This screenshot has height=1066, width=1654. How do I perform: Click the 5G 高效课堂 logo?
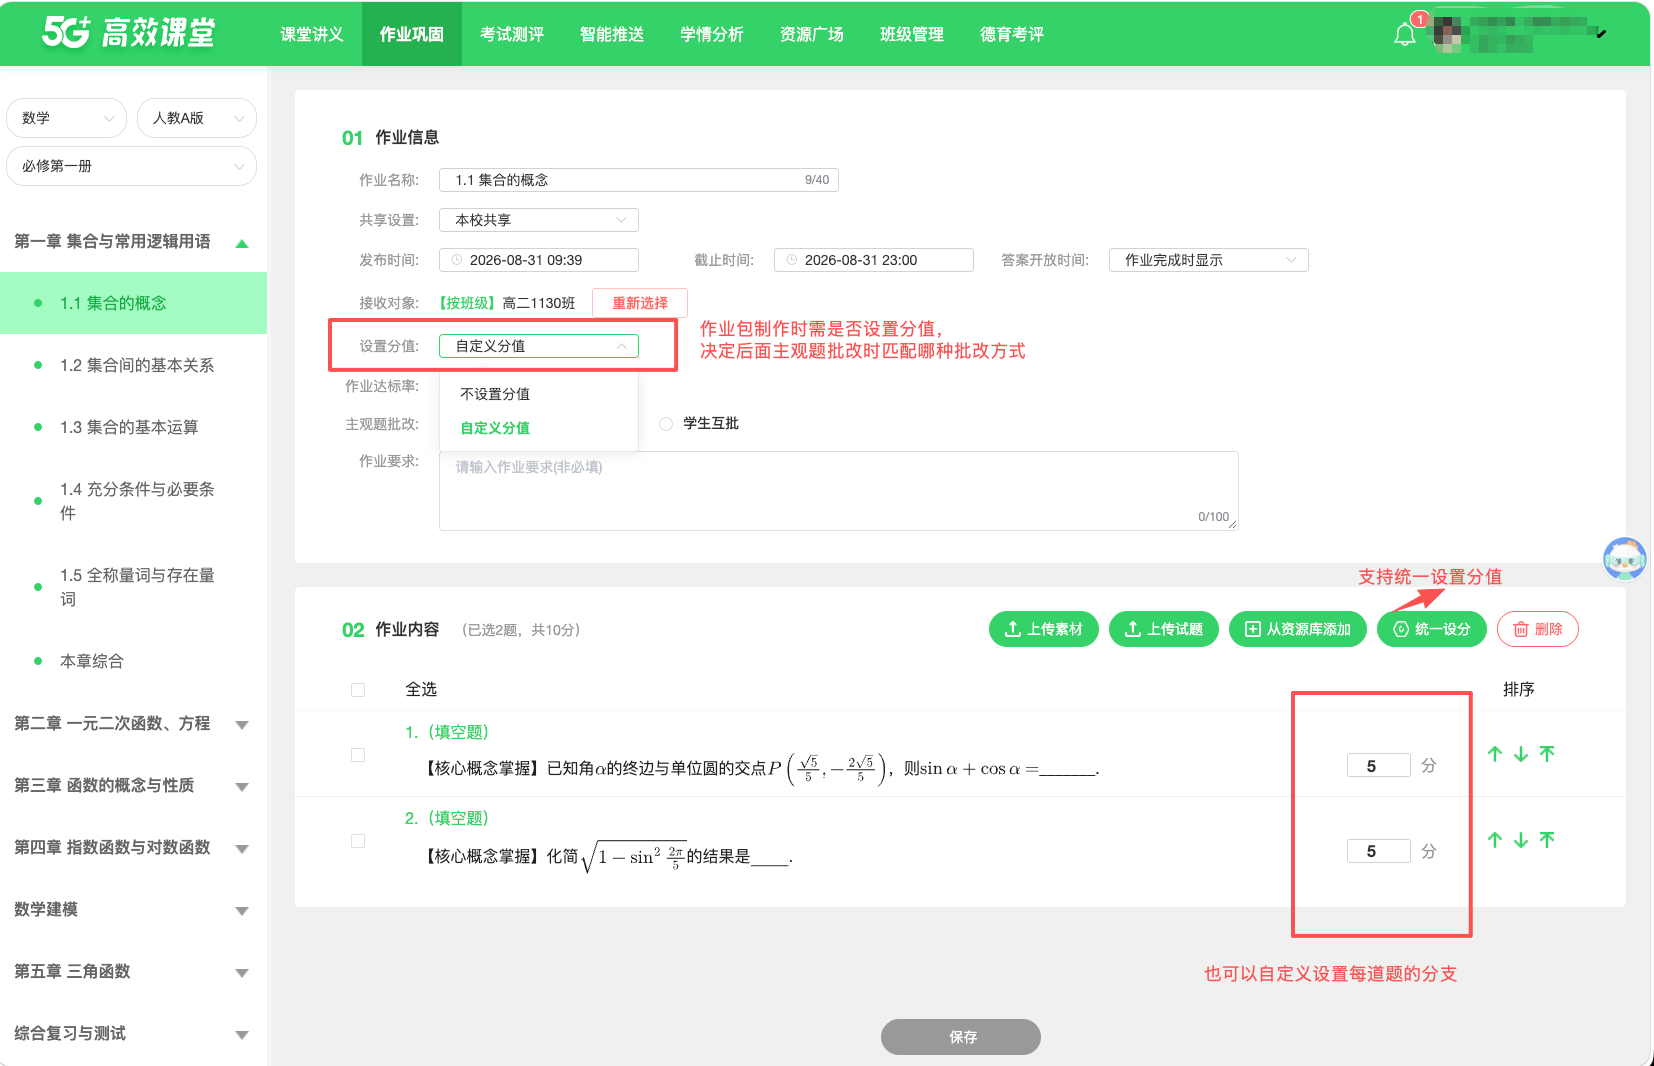(128, 33)
